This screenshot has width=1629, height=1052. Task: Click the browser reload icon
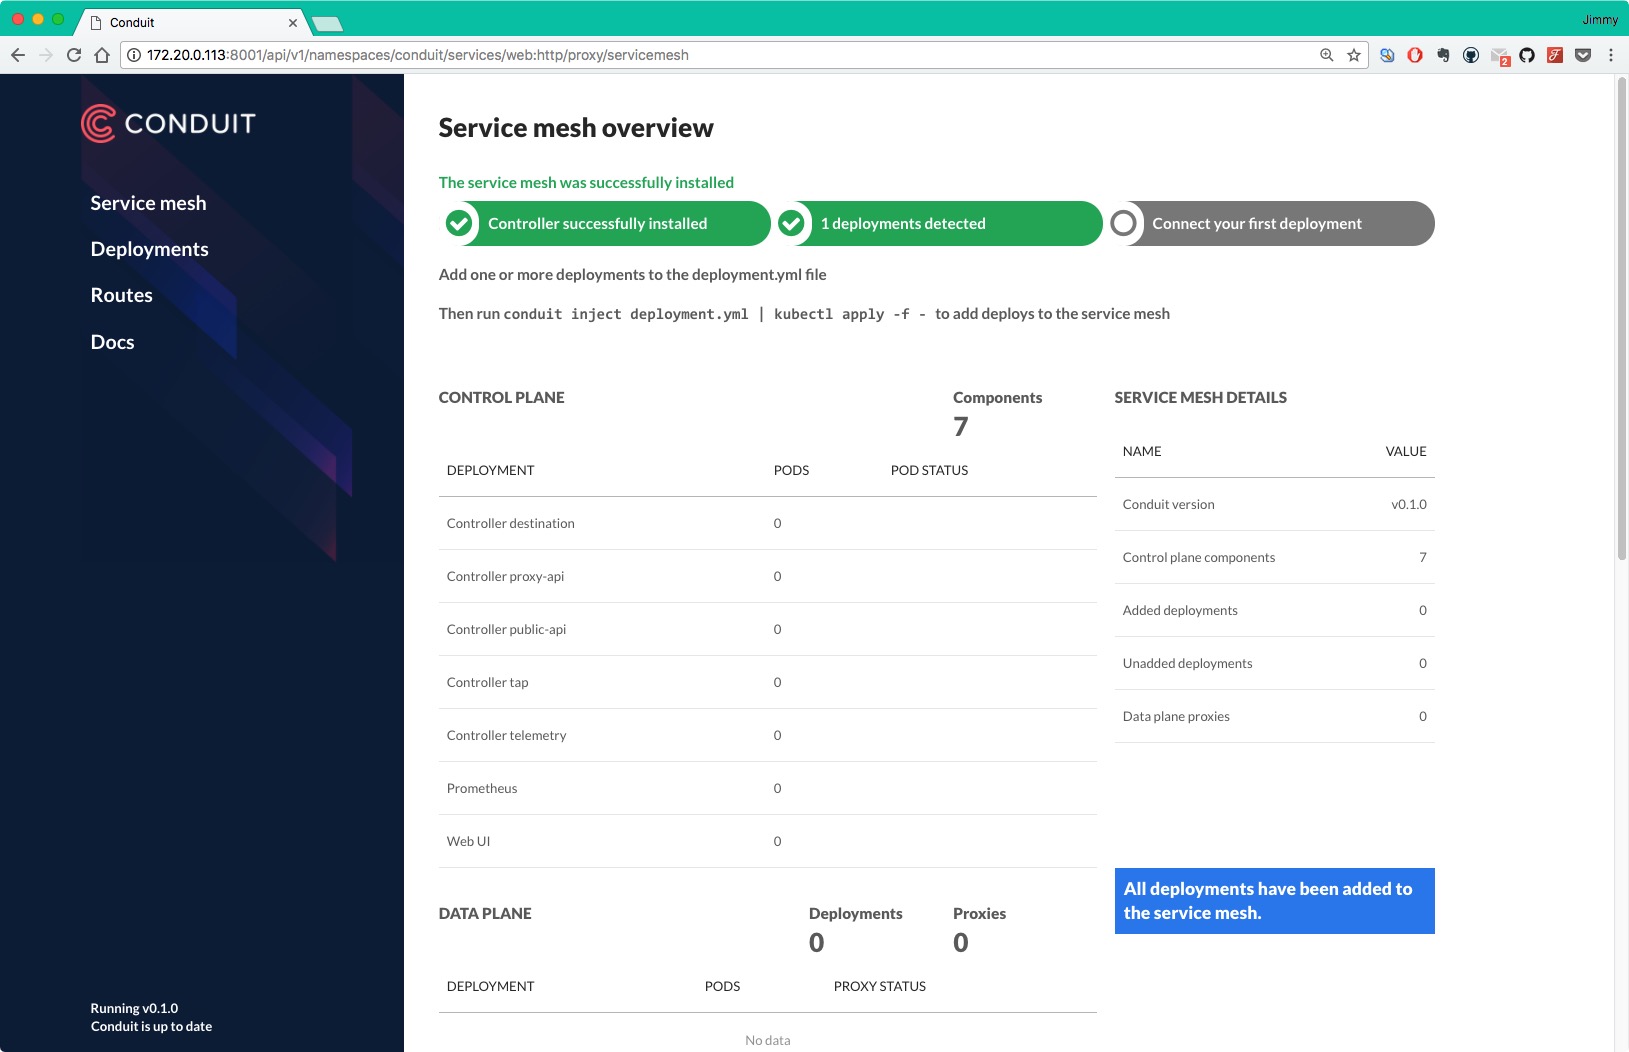coord(74,55)
